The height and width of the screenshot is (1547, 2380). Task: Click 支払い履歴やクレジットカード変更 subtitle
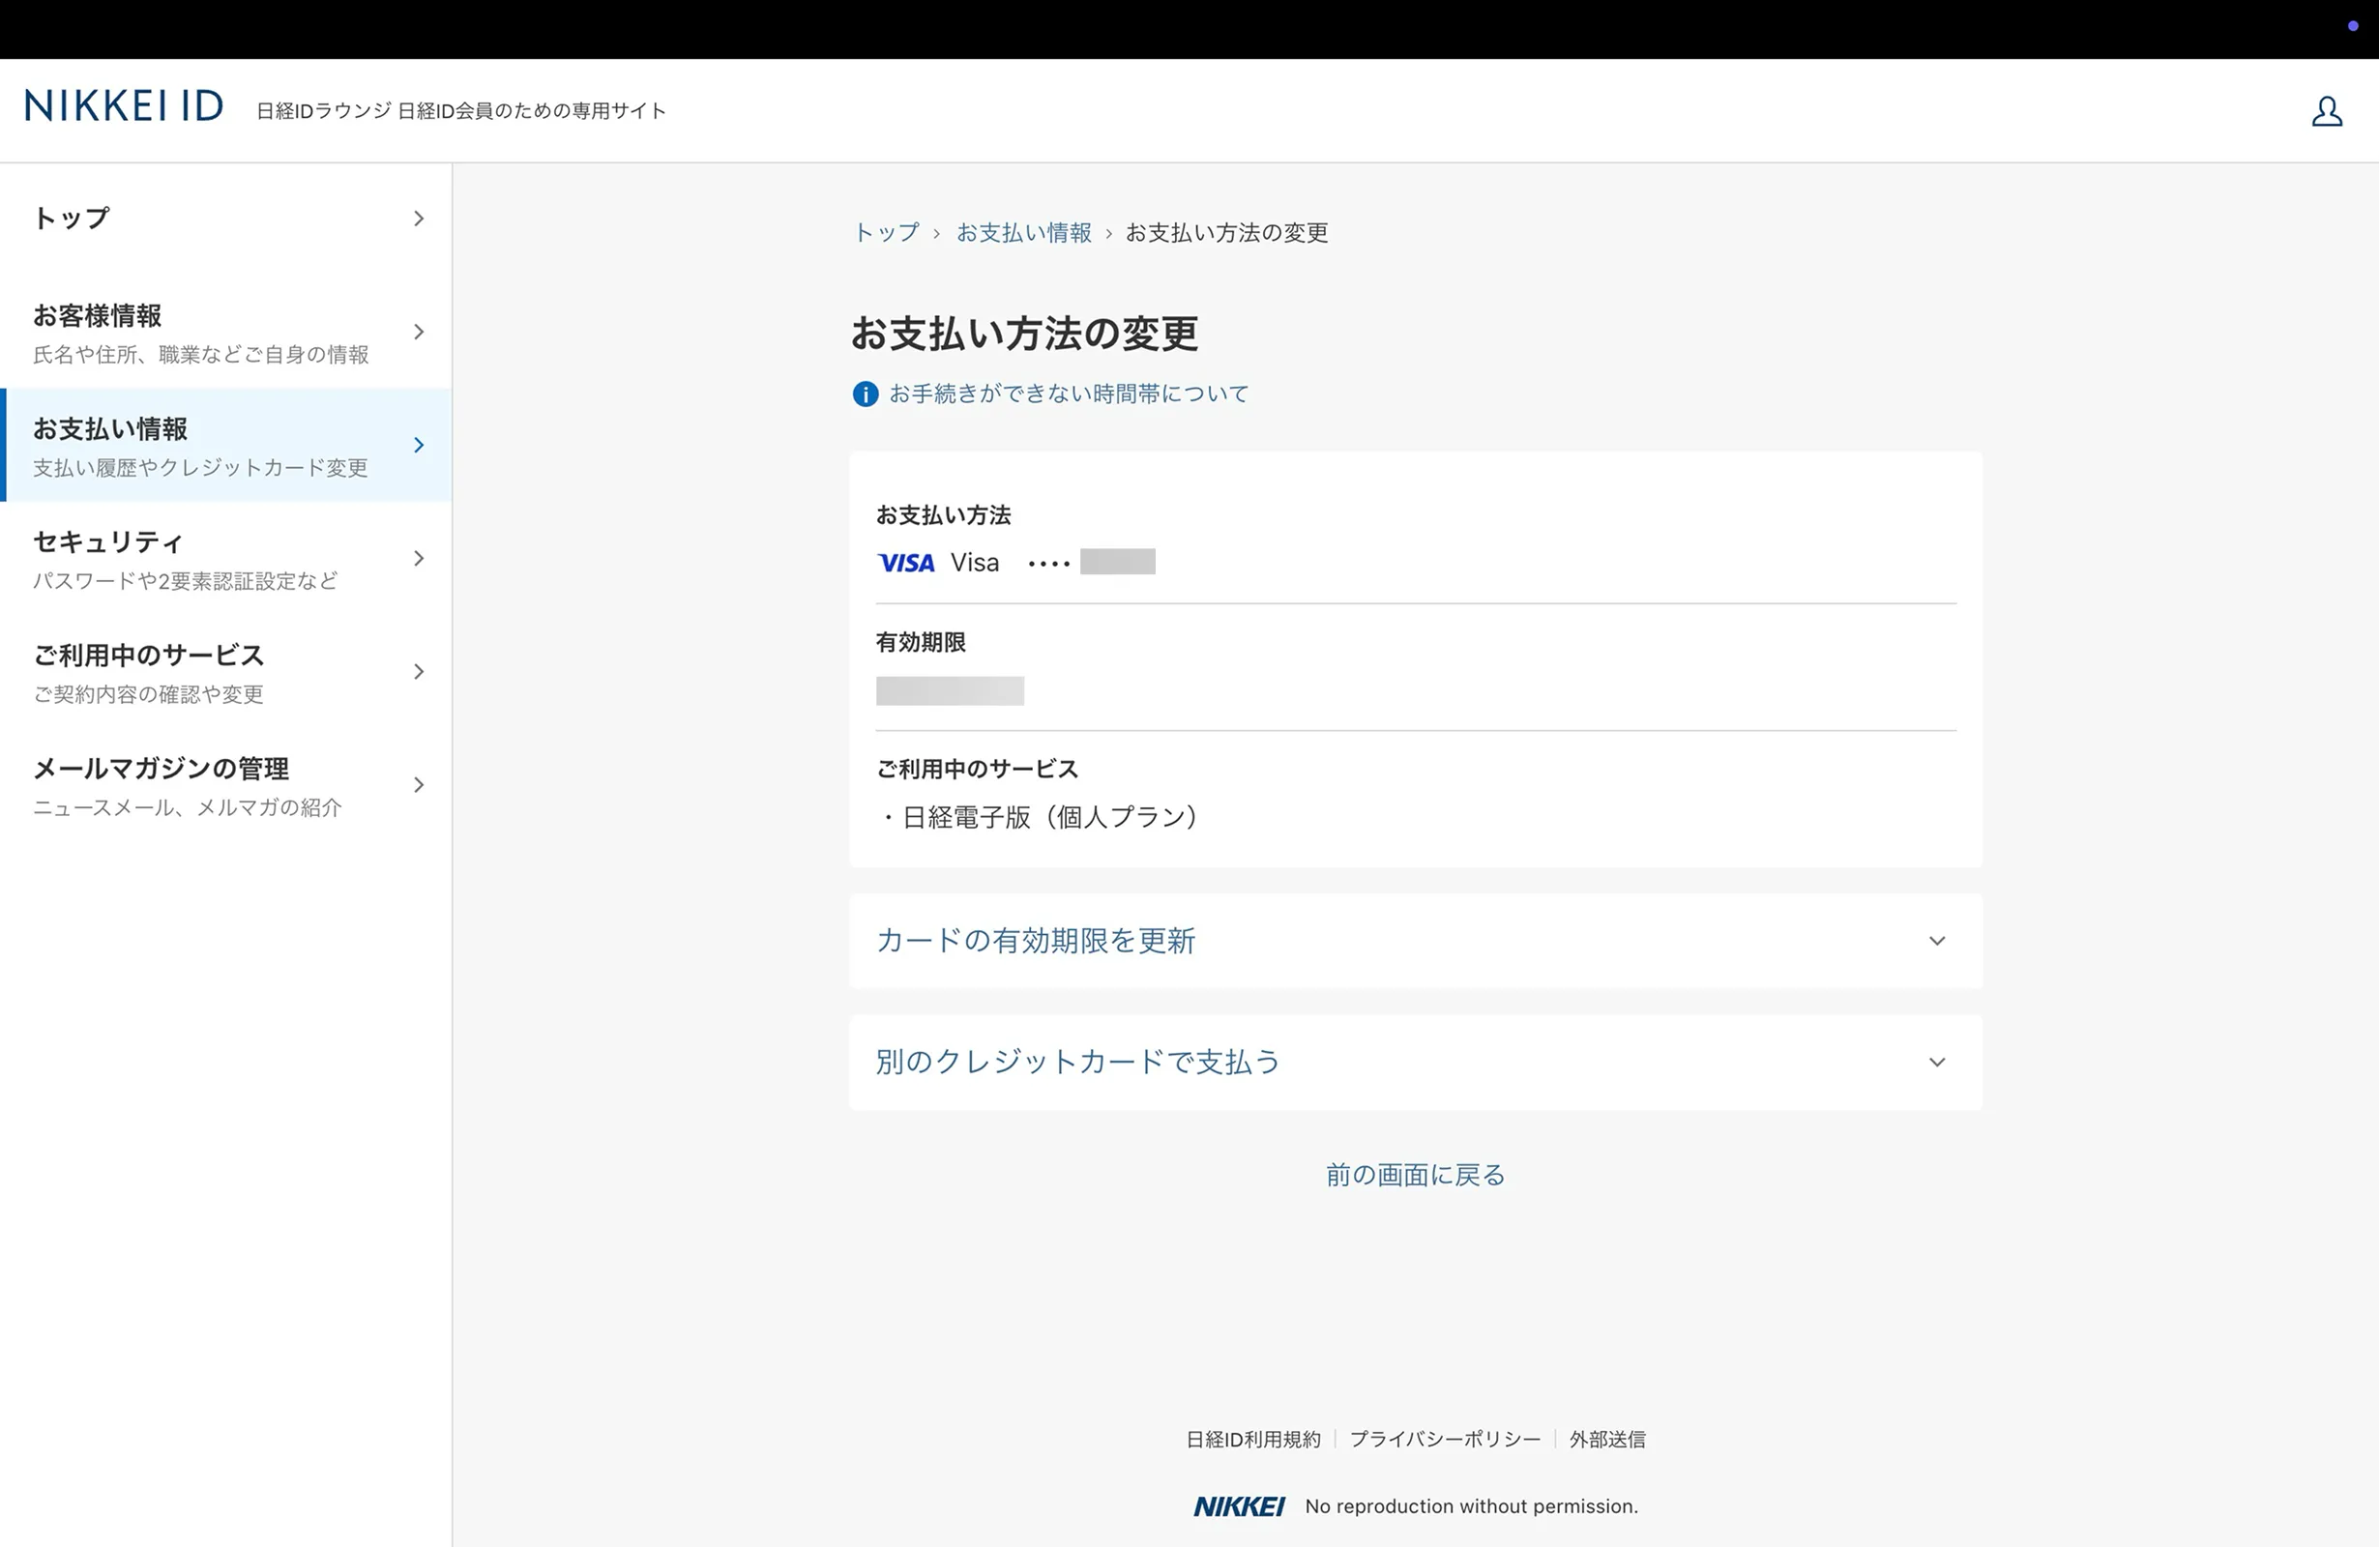[x=201, y=468]
